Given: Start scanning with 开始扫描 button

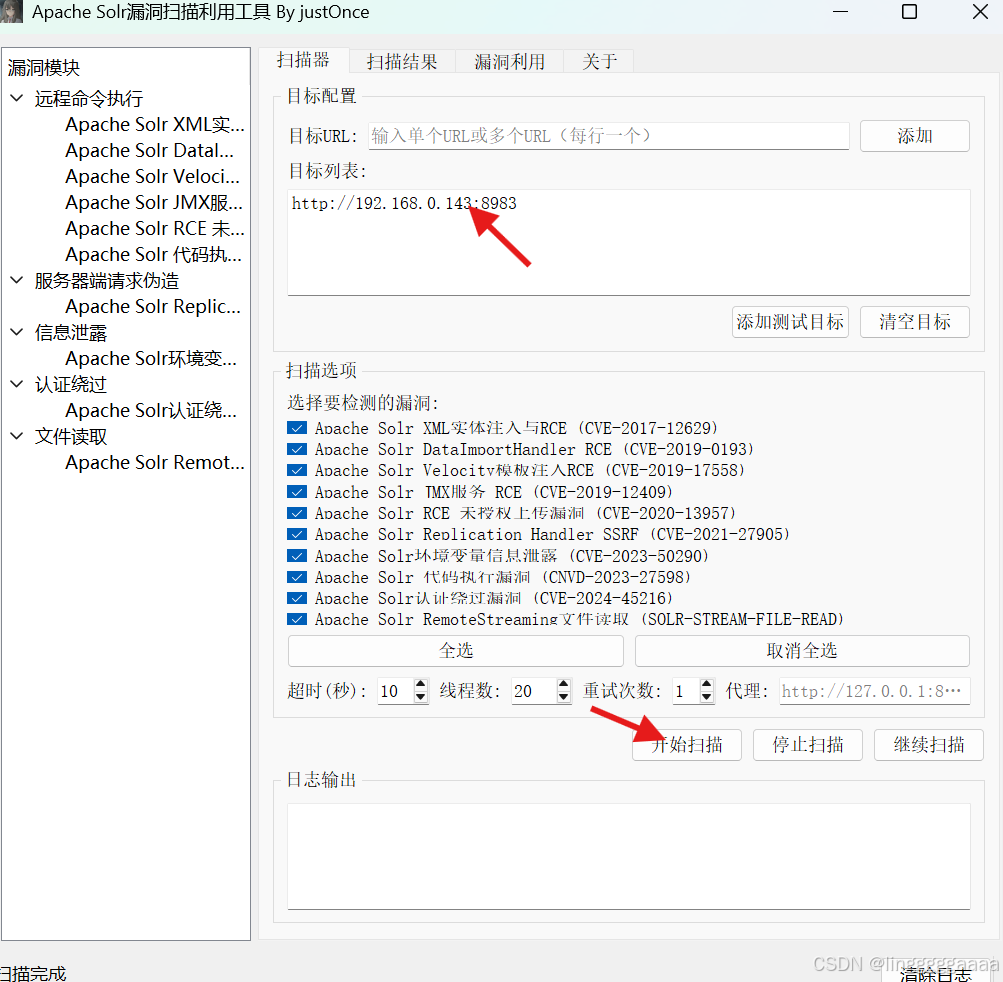Looking at the screenshot, I should coord(686,745).
